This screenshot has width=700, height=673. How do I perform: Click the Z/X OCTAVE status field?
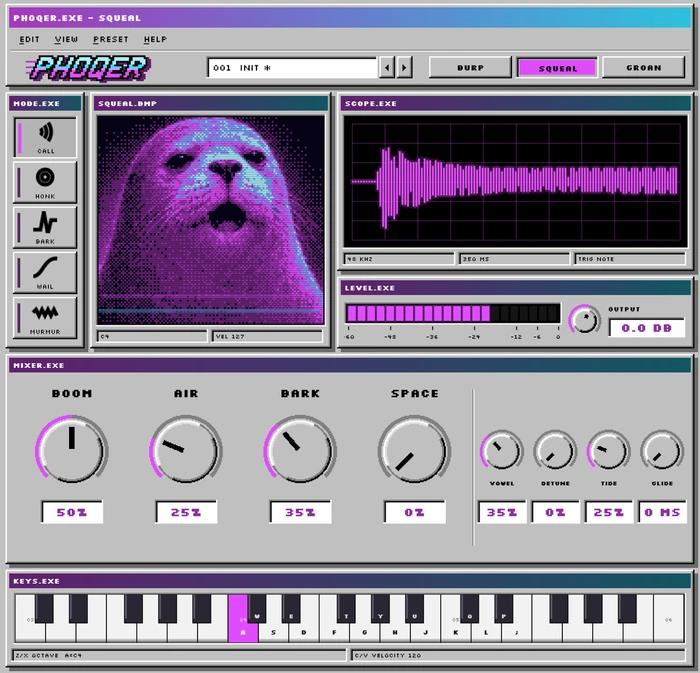(x=179, y=655)
